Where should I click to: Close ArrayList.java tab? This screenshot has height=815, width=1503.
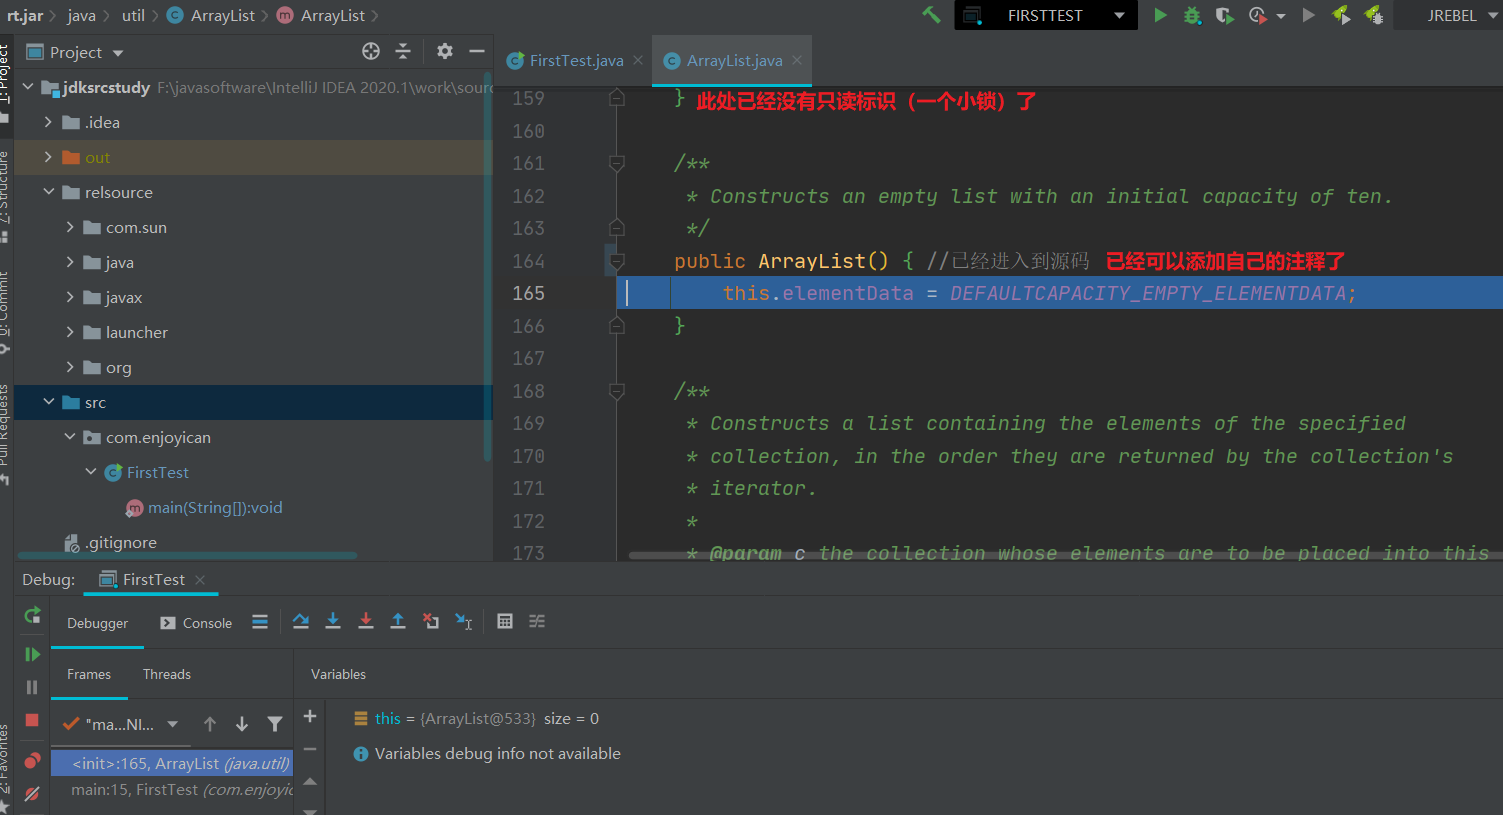[x=797, y=60]
